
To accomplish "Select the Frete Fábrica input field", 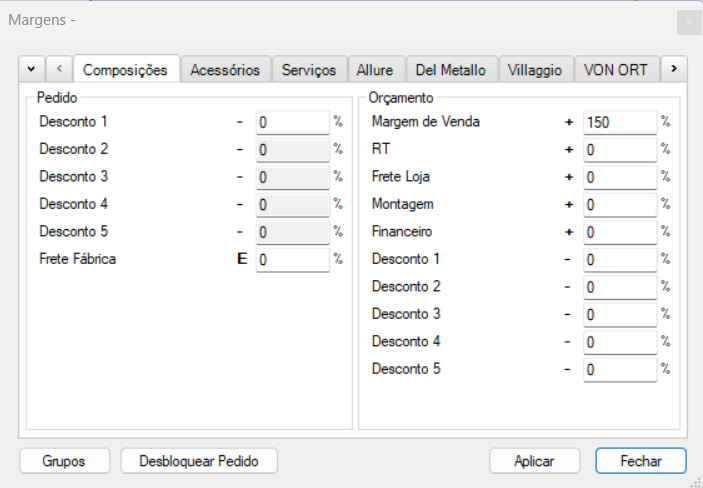I will [x=292, y=259].
